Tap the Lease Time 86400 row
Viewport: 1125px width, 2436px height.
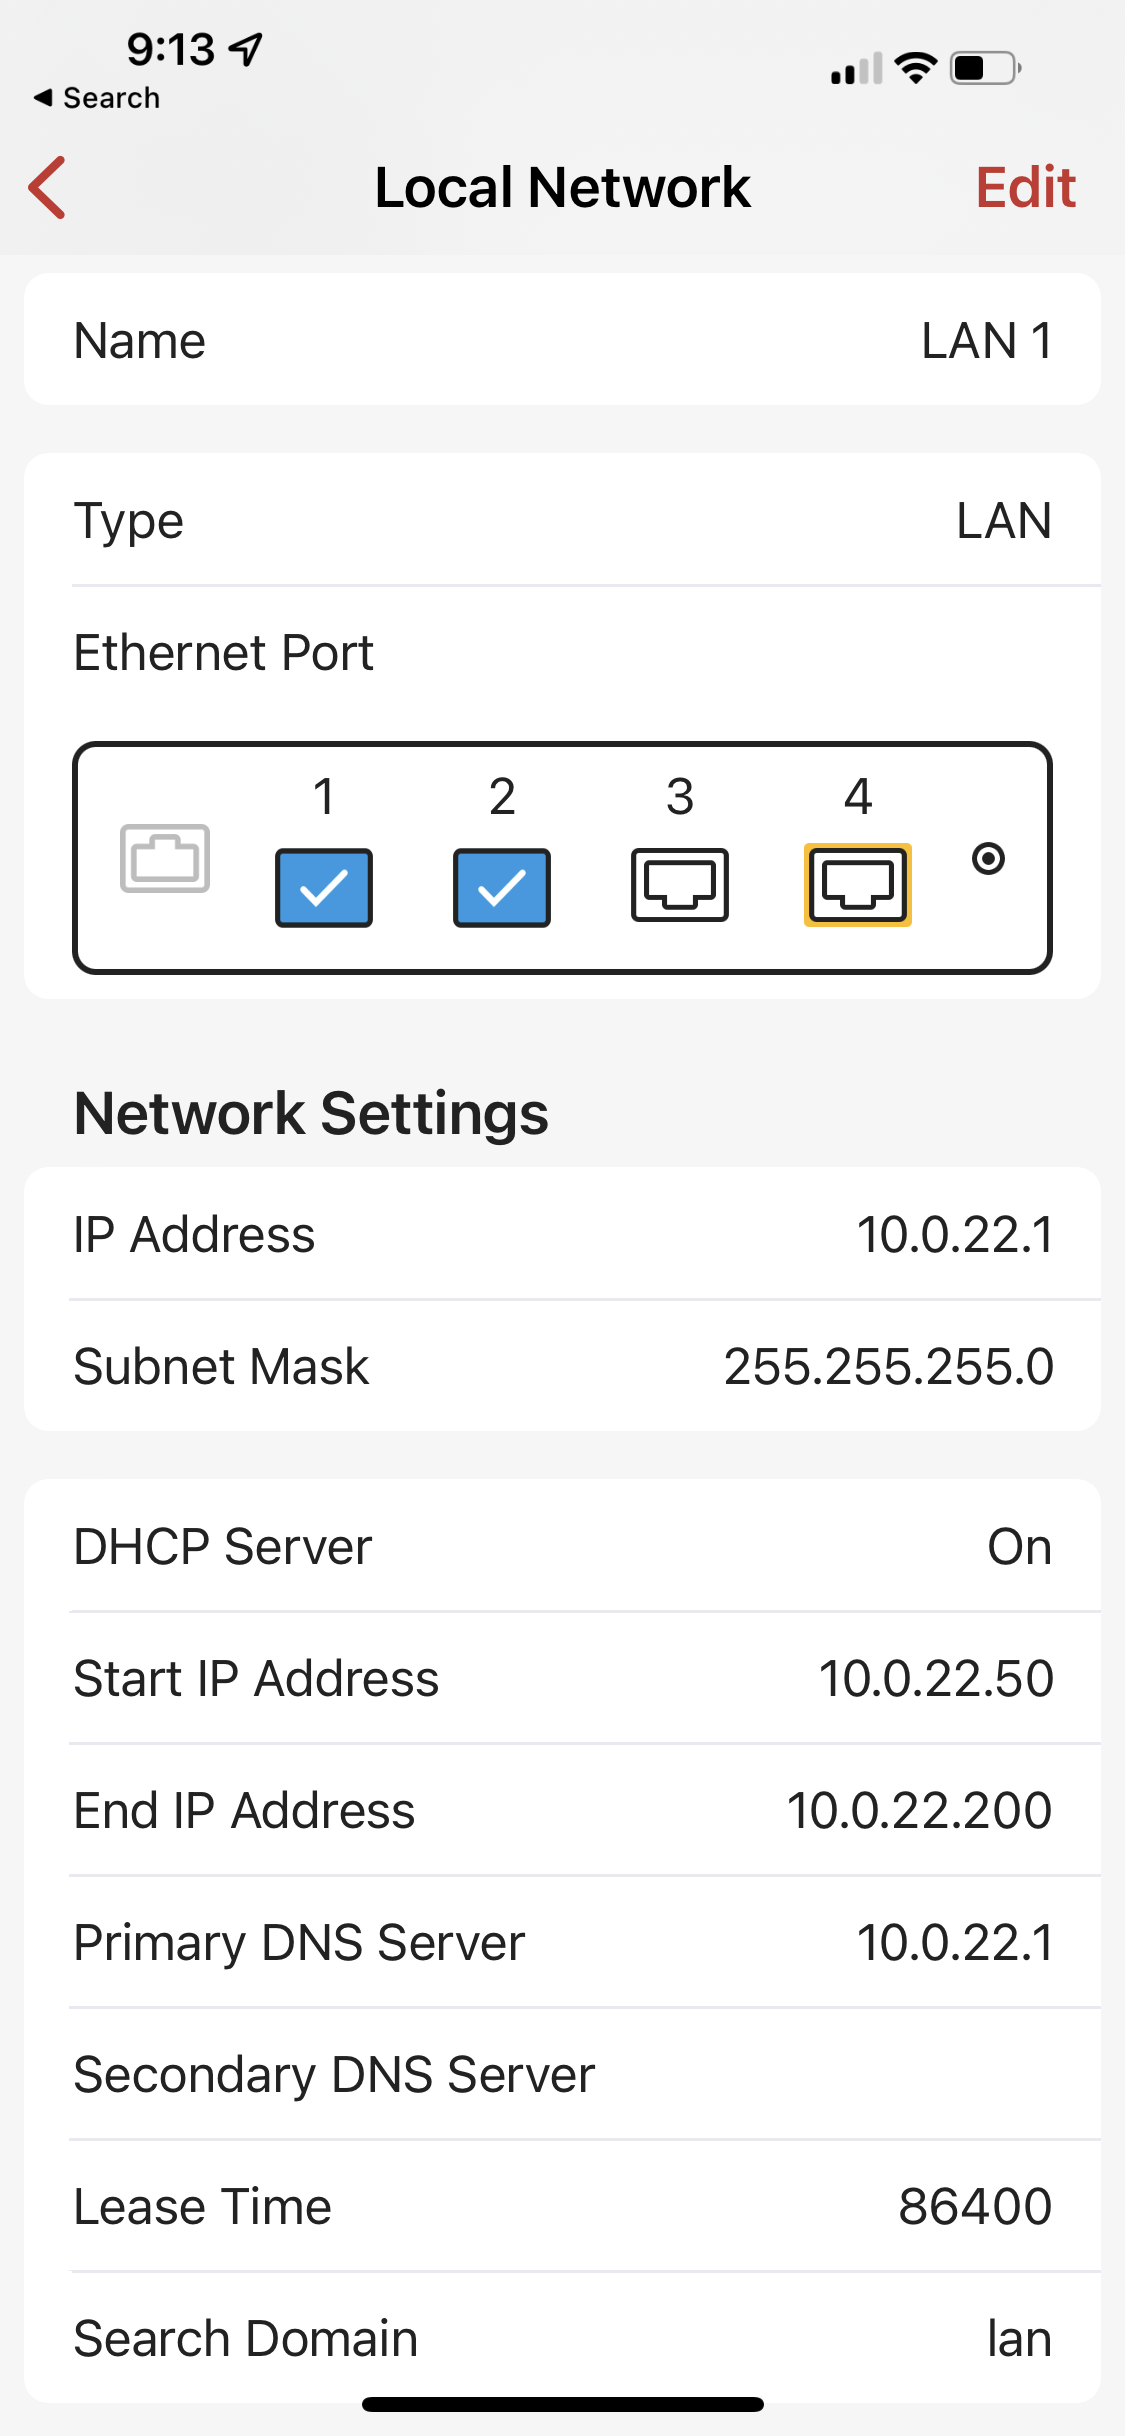pos(562,2206)
